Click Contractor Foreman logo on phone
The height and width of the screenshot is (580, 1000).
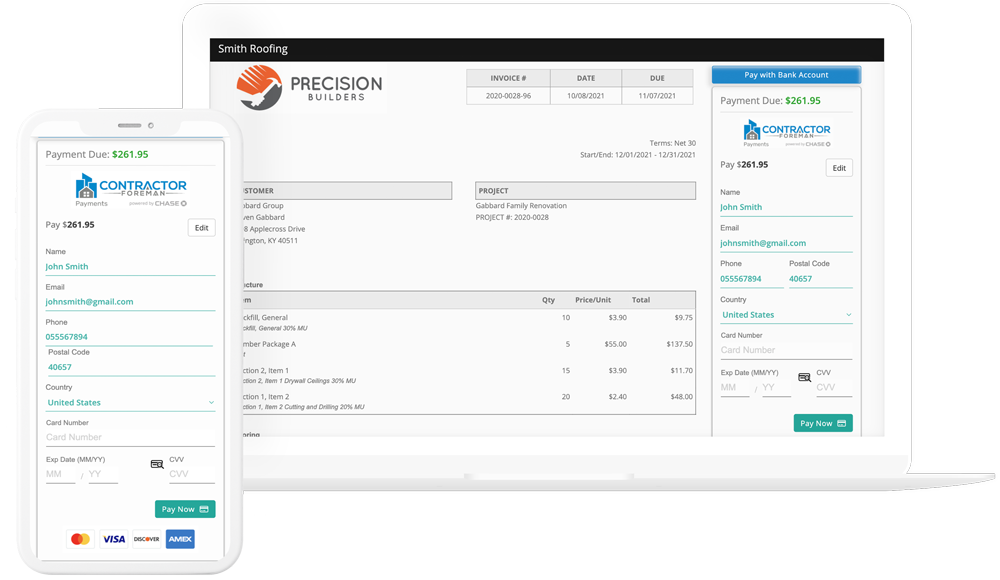coord(130,189)
